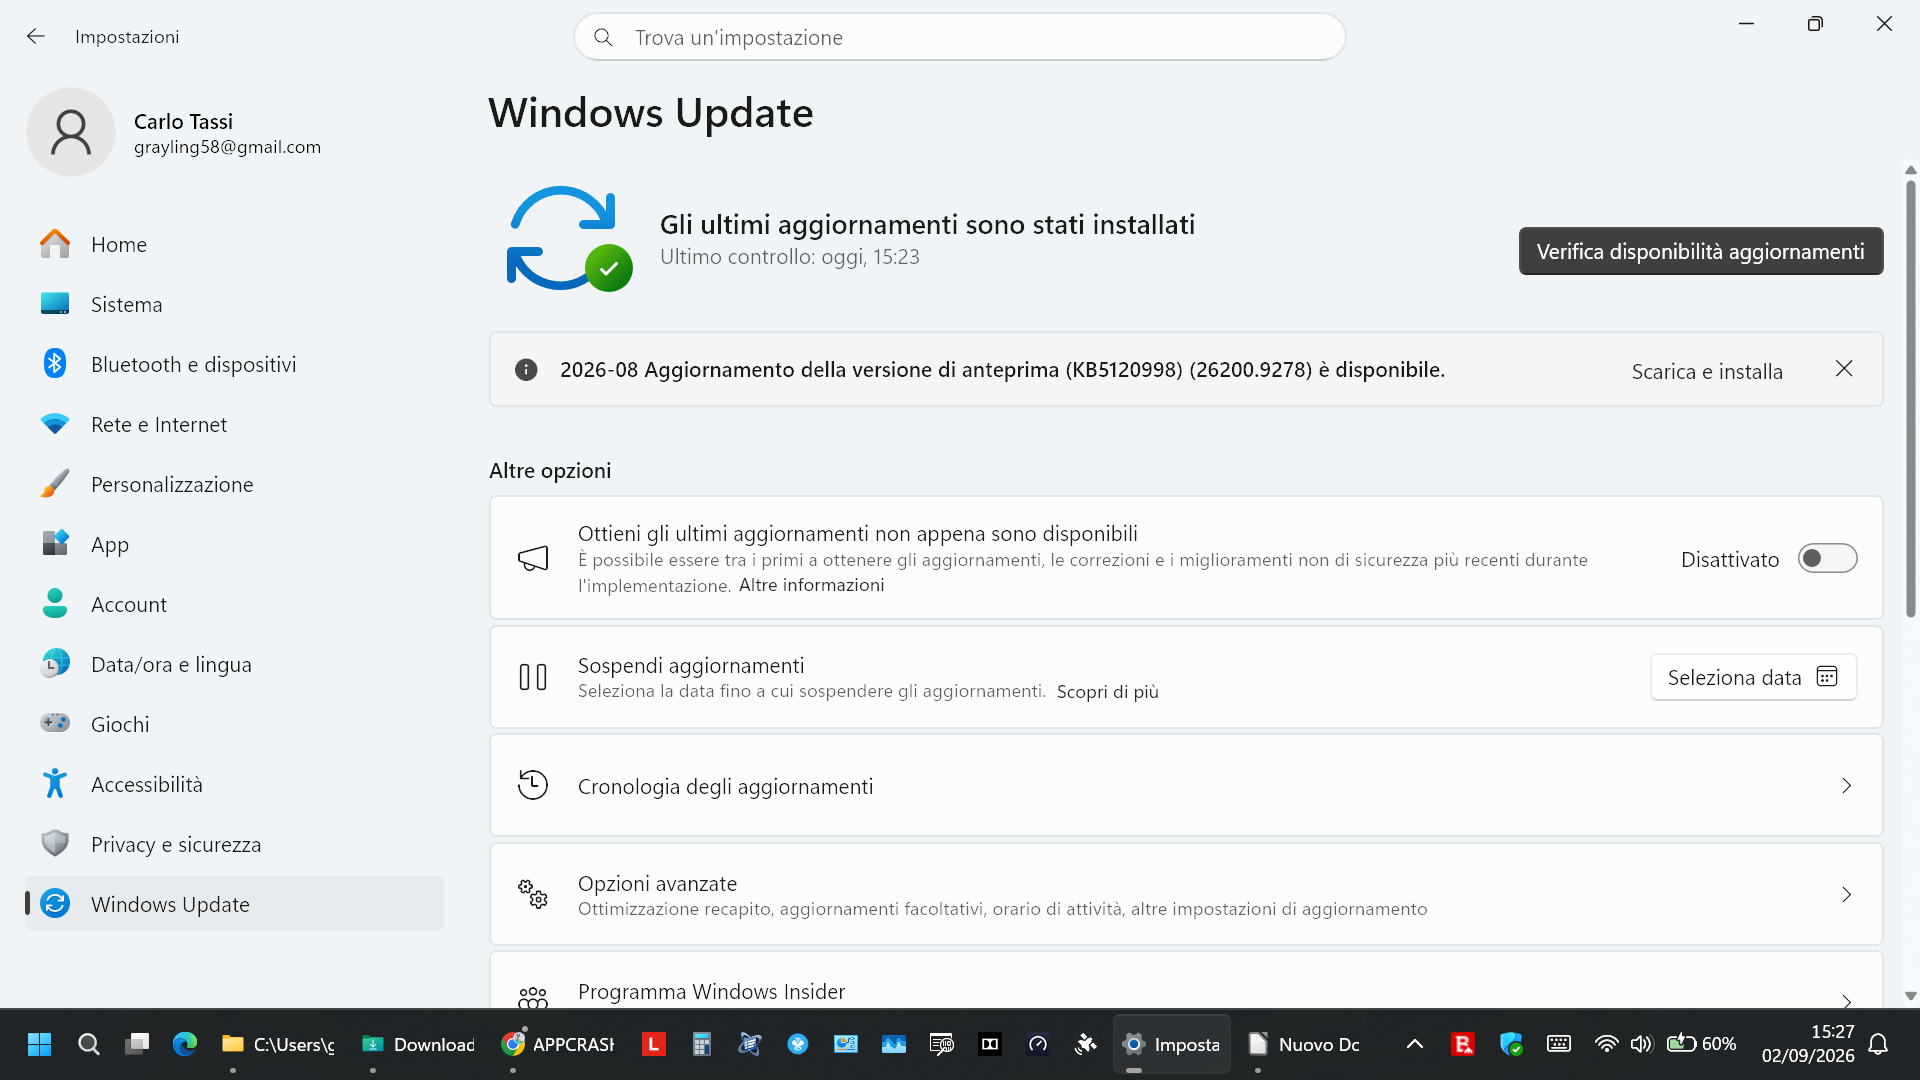Click the Data/ora e lingua globe icon

55,664
